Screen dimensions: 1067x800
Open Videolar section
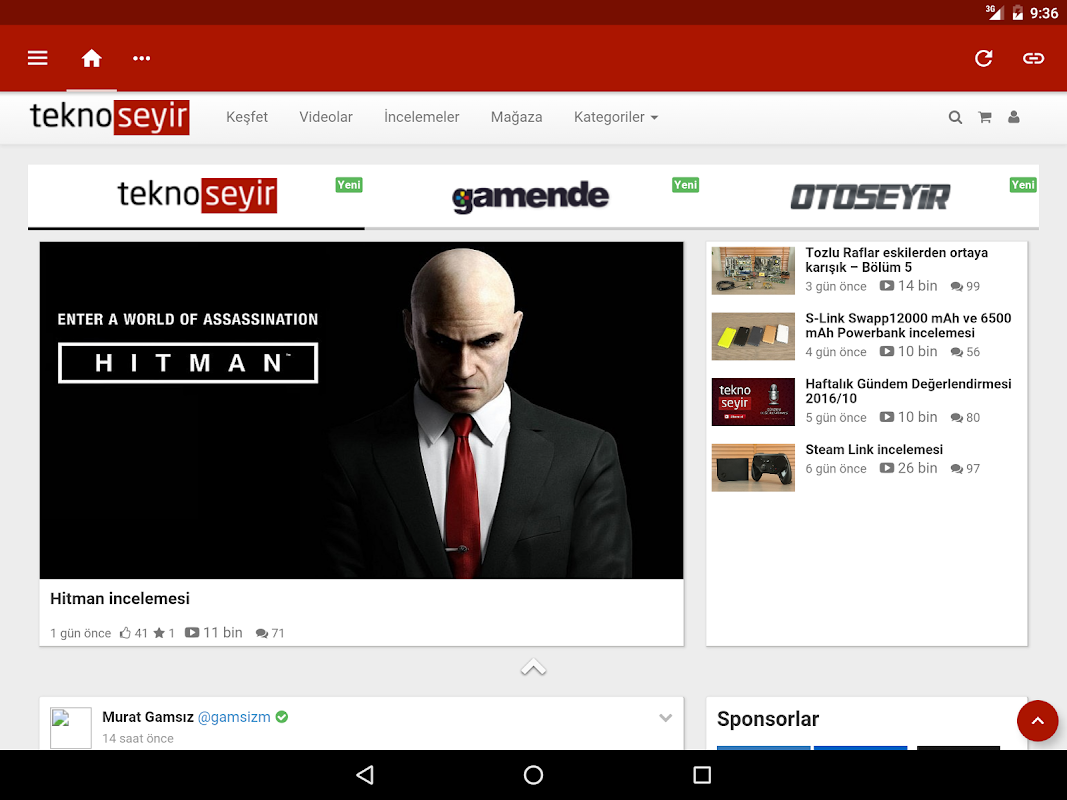coord(326,117)
